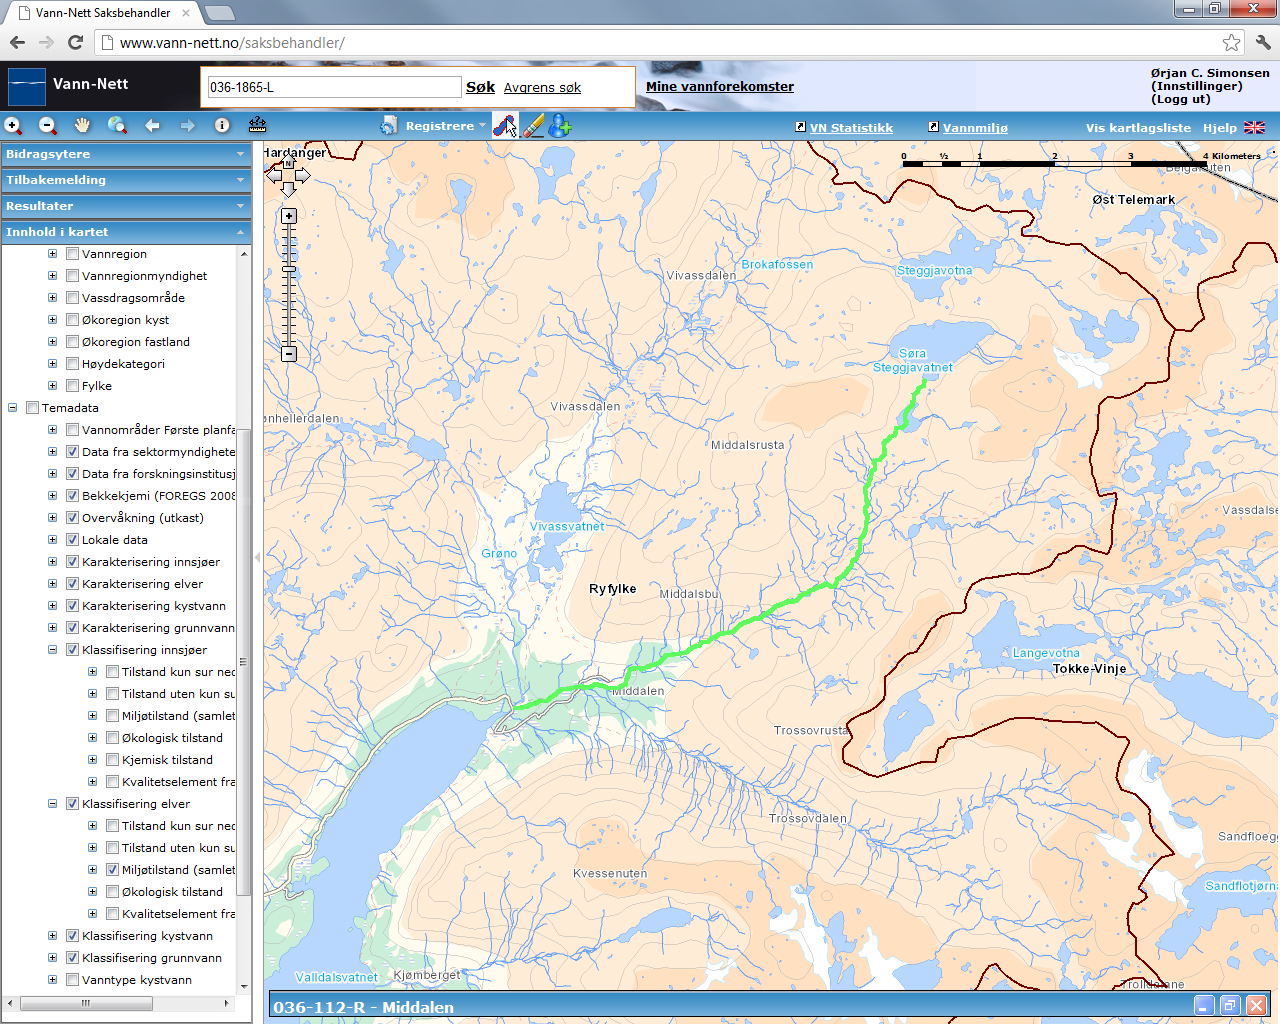Collapse Temadata tree node
Image resolution: width=1280 pixels, height=1024 pixels.
point(12,408)
